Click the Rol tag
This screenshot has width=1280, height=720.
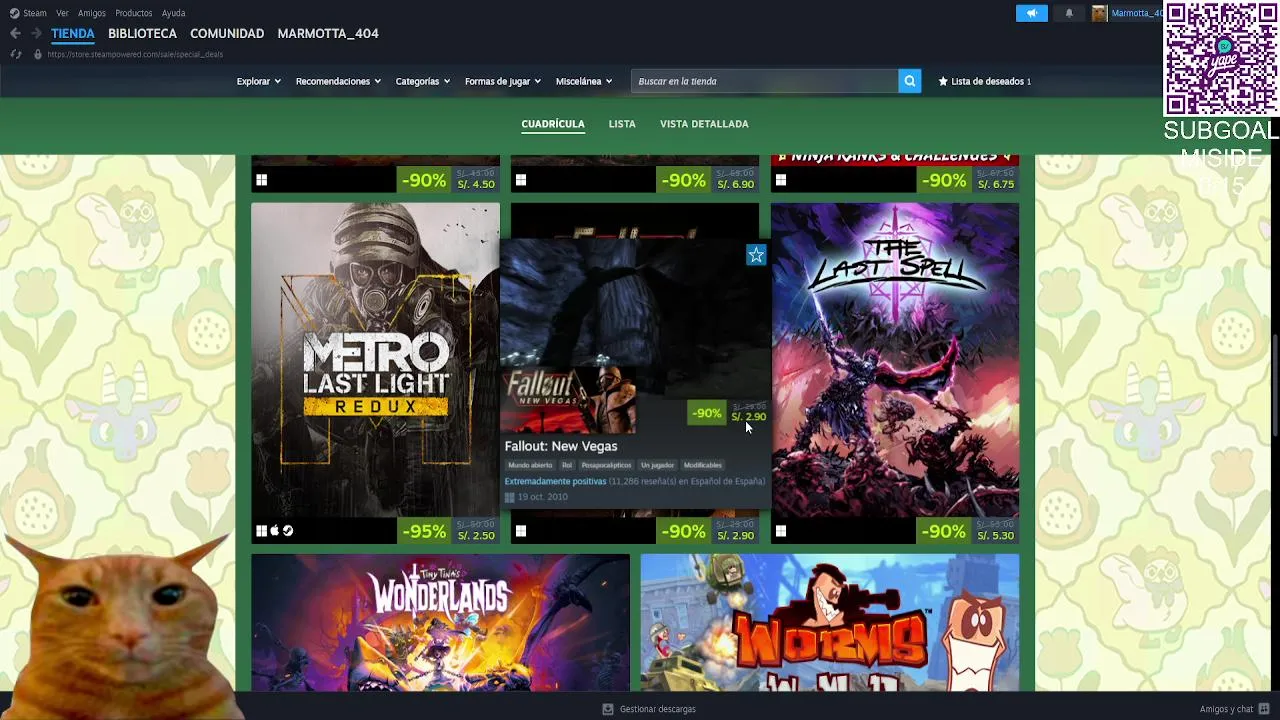(x=567, y=465)
